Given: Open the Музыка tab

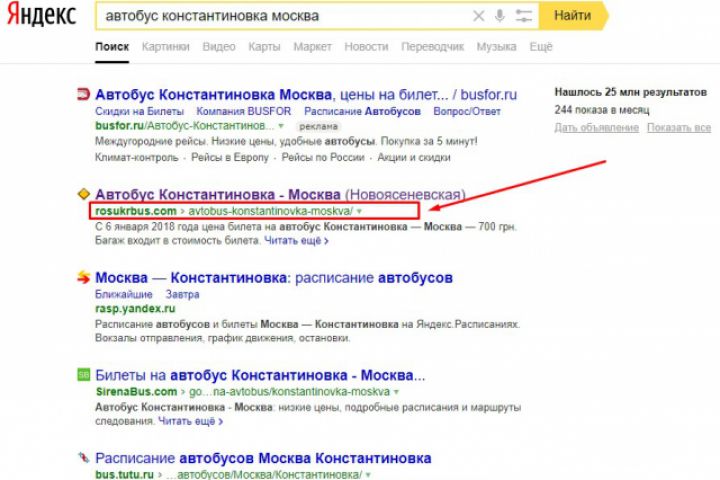Looking at the screenshot, I should [496, 47].
